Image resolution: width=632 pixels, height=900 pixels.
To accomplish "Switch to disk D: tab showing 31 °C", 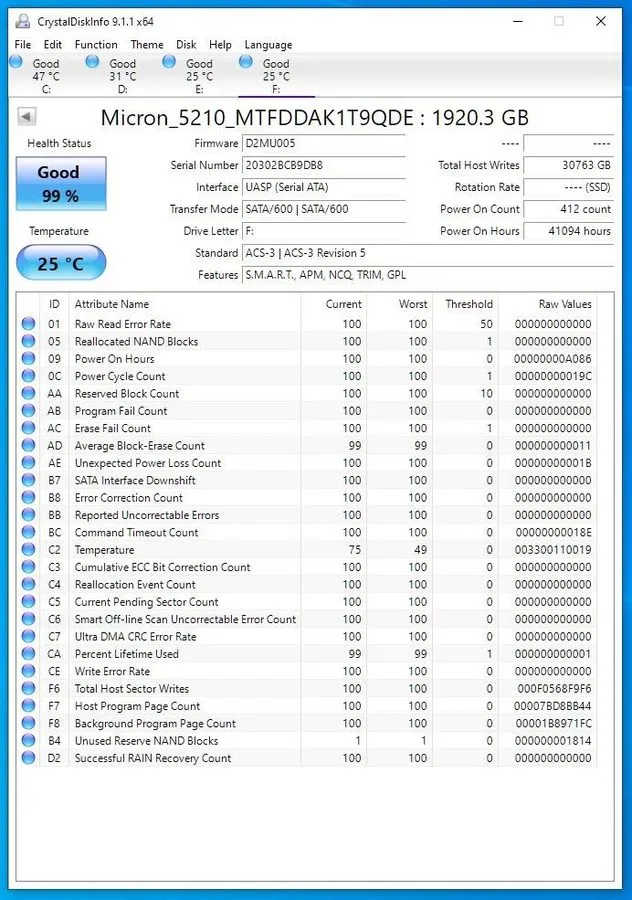I will point(123,76).
